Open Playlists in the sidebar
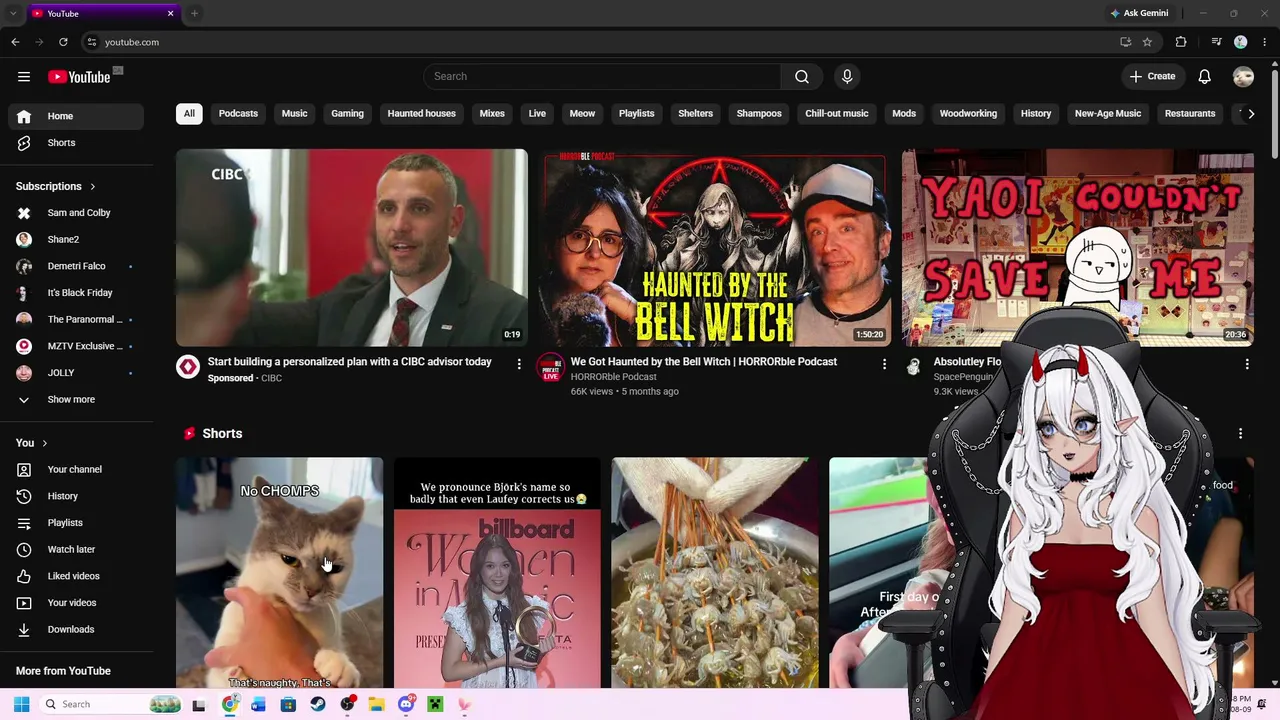1280x720 pixels. point(76,523)
